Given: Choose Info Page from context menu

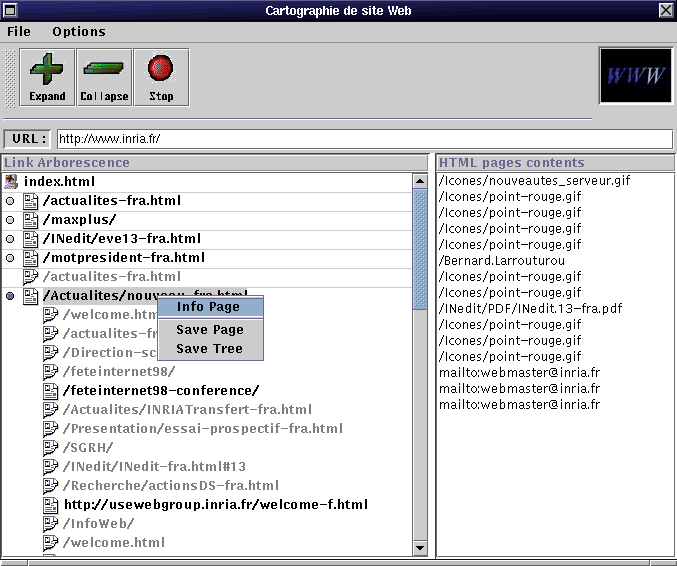Looking at the screenshot, I should (x=209, y=307).
